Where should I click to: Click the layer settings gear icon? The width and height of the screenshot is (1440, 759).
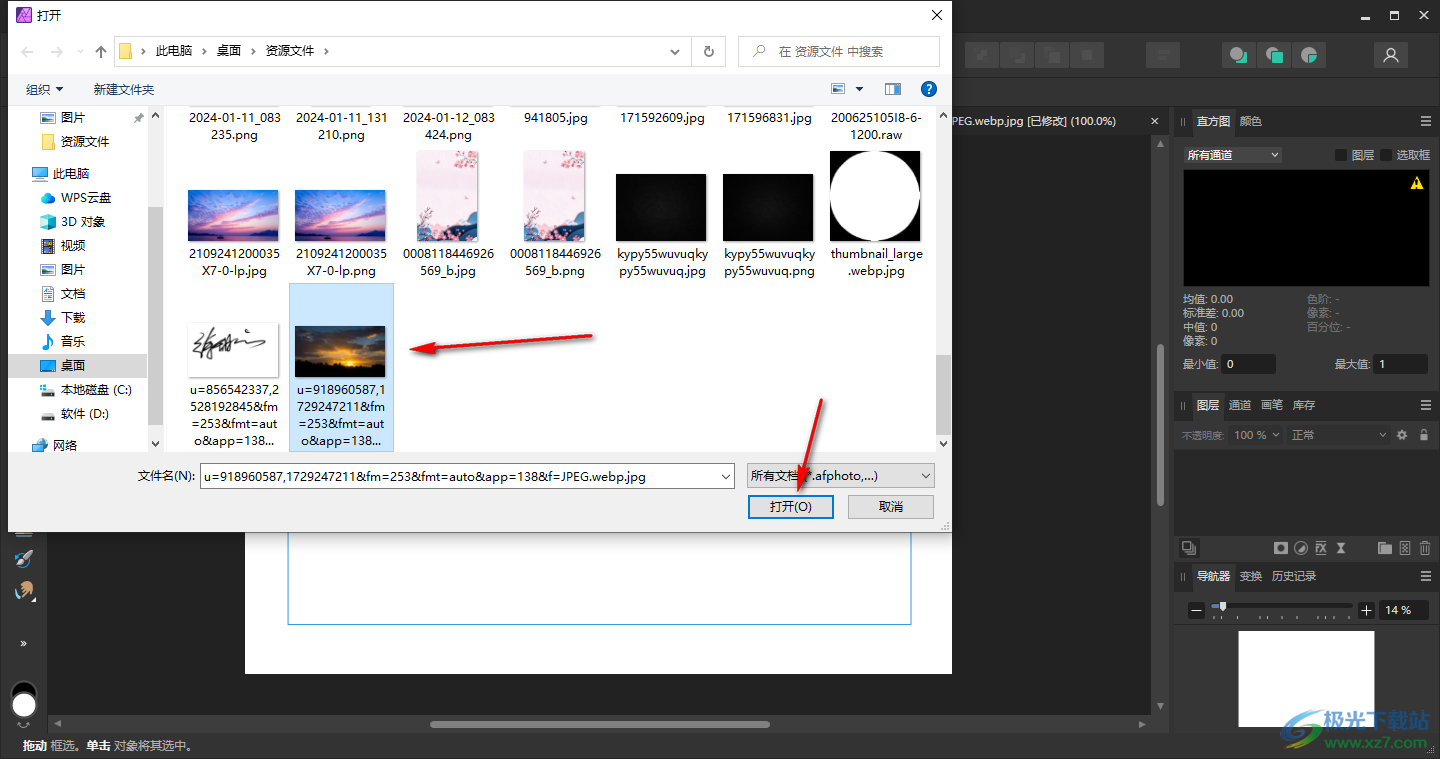[x=1402, y=435]
